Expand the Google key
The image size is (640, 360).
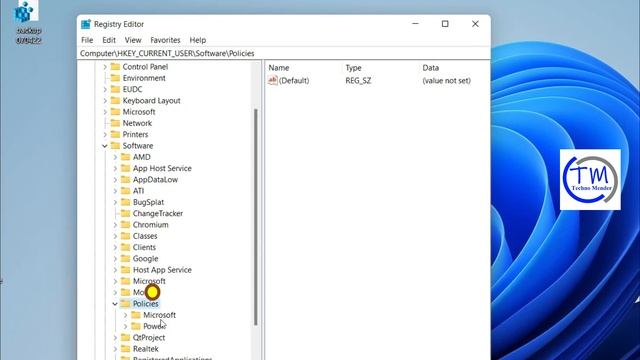pyautogui.click(x=115, y=258)
